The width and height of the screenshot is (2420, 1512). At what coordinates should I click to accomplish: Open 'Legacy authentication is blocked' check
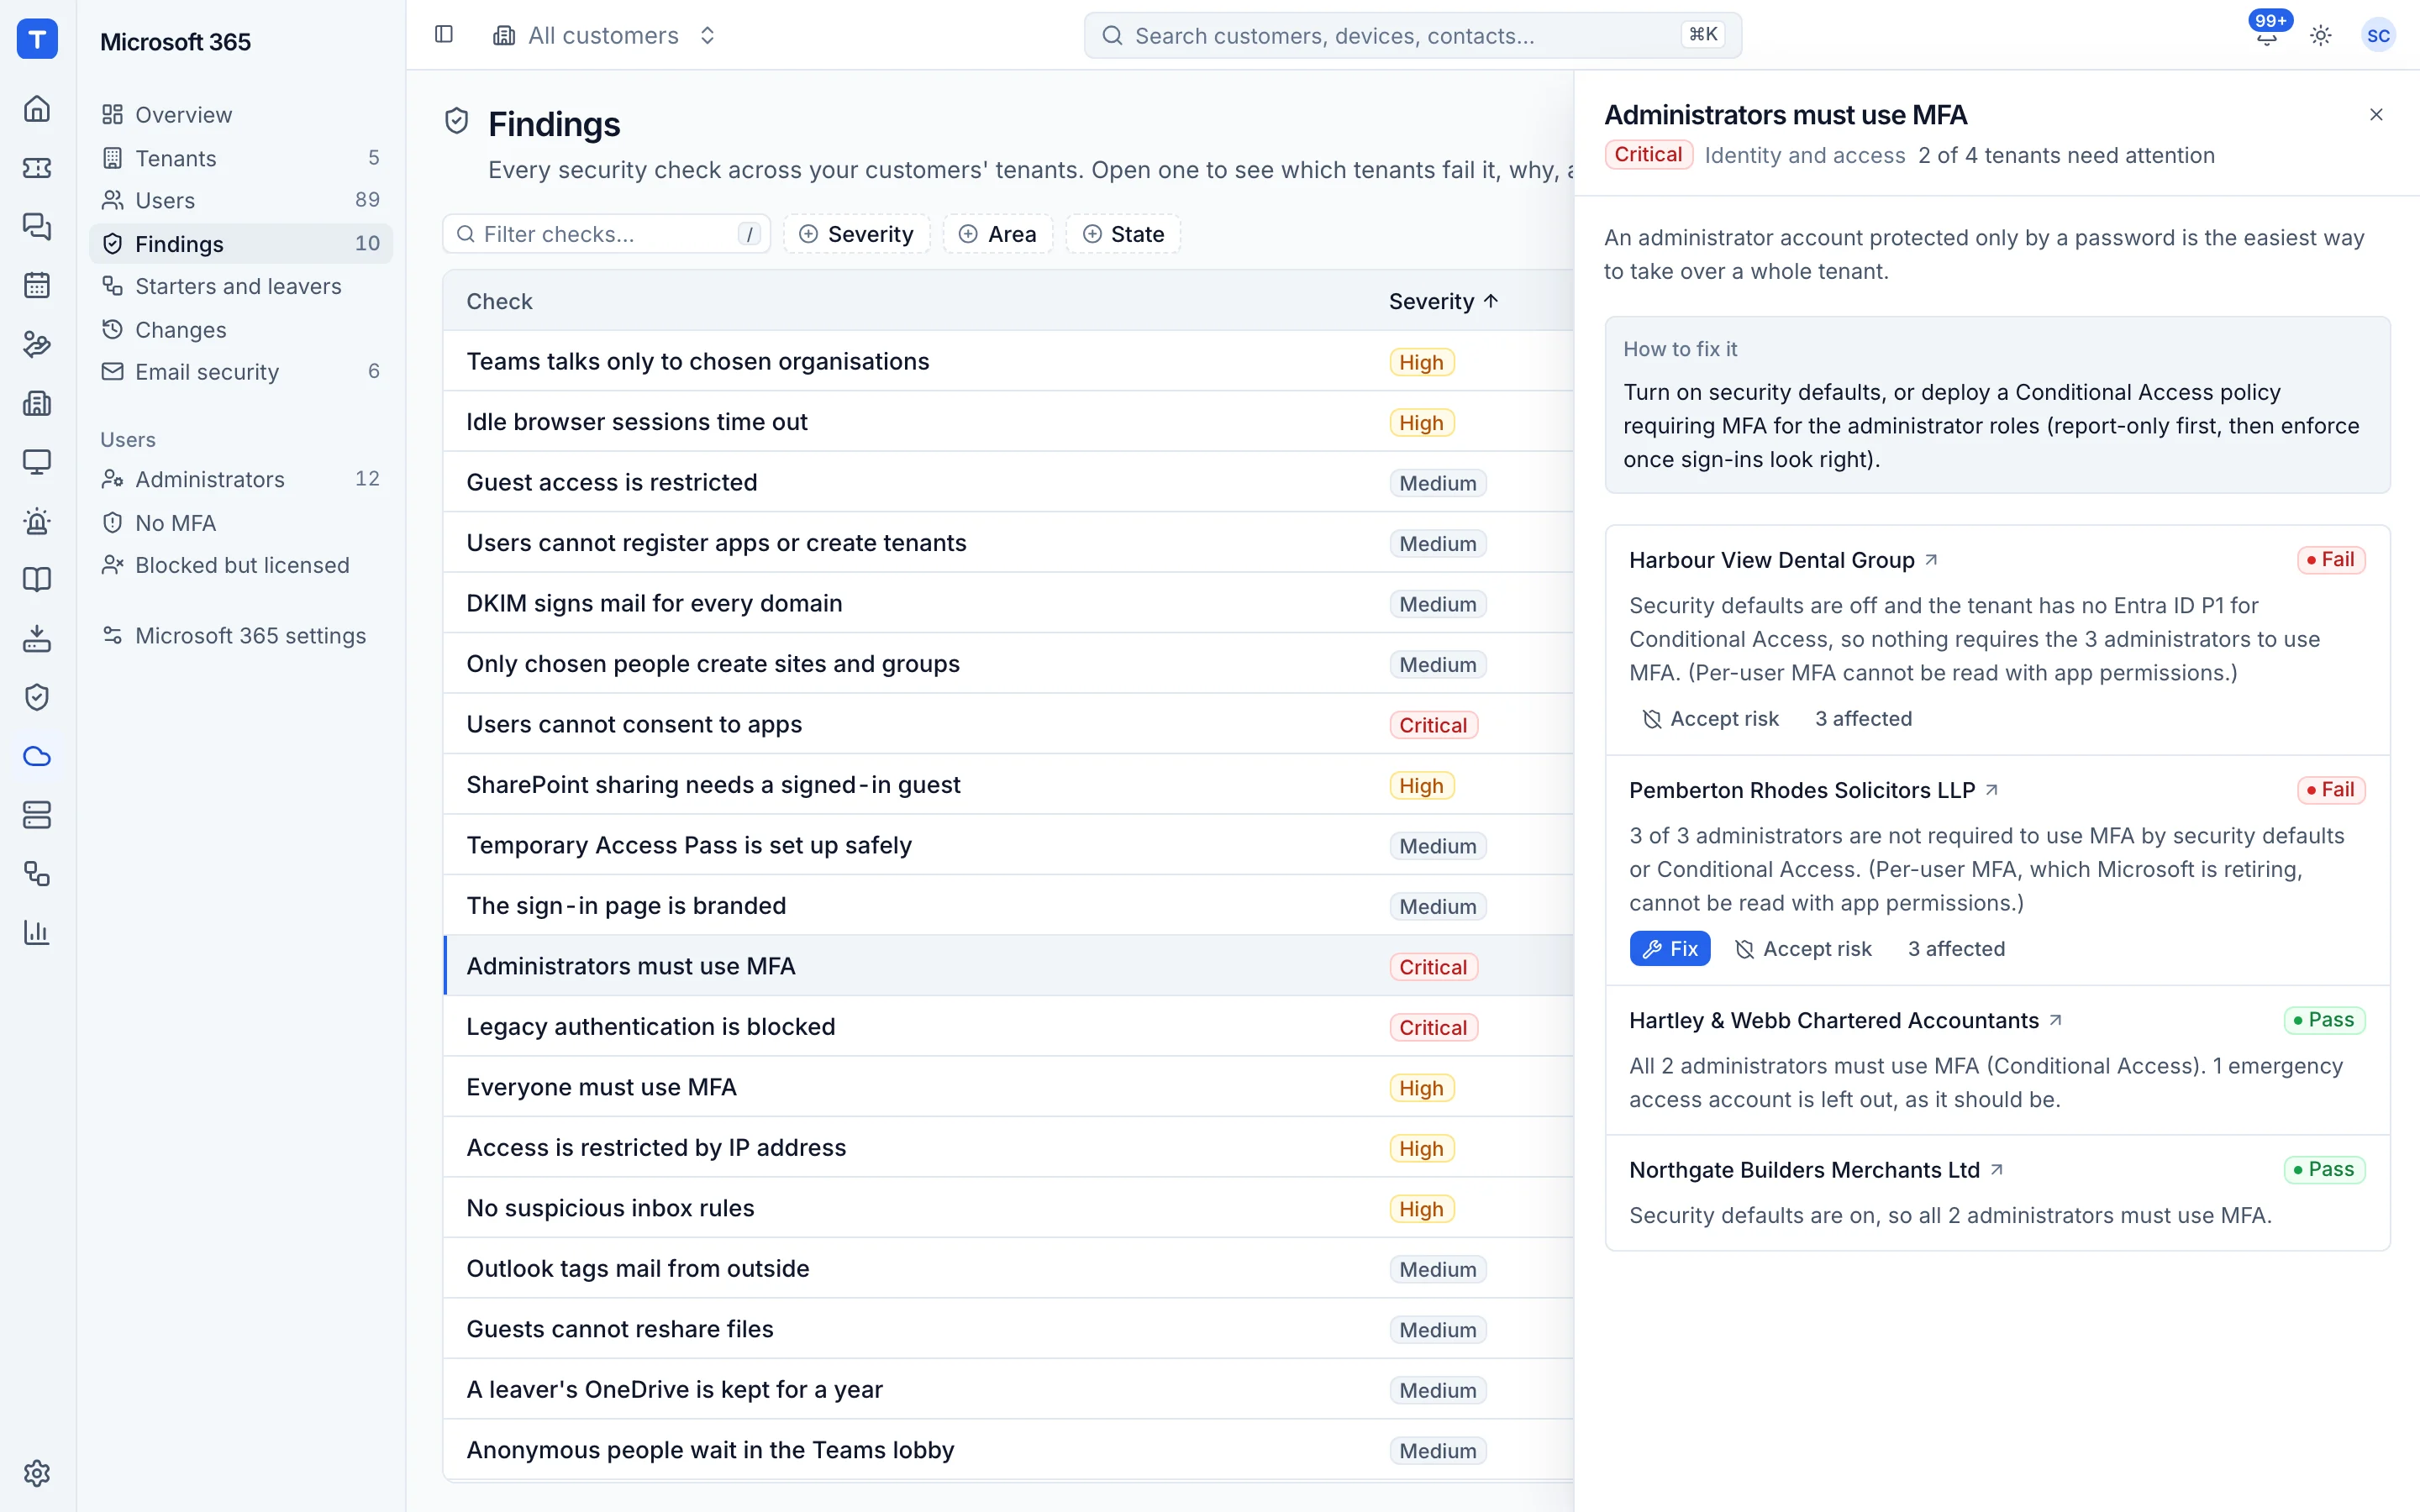click(x=1008, y=1027)
